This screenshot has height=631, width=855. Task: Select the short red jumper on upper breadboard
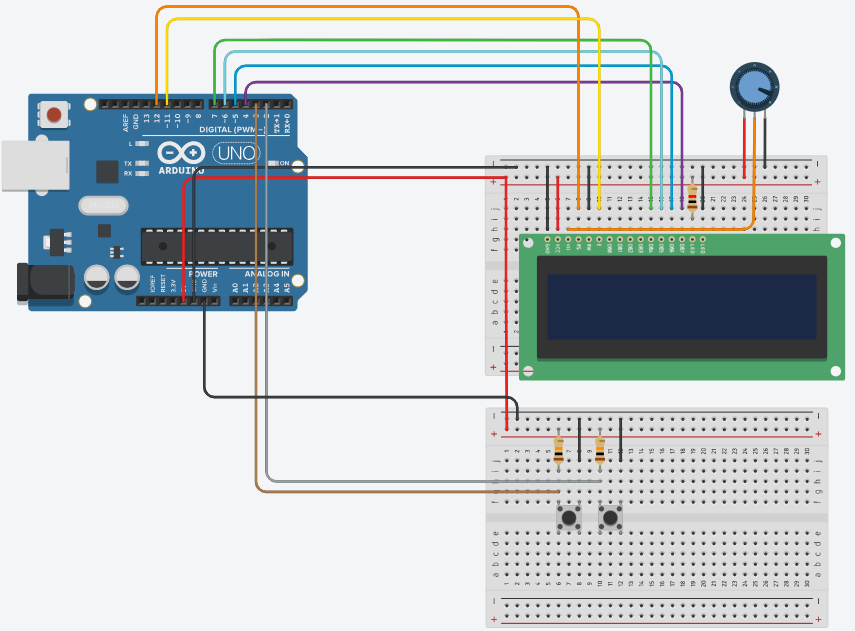coord(558,203)
